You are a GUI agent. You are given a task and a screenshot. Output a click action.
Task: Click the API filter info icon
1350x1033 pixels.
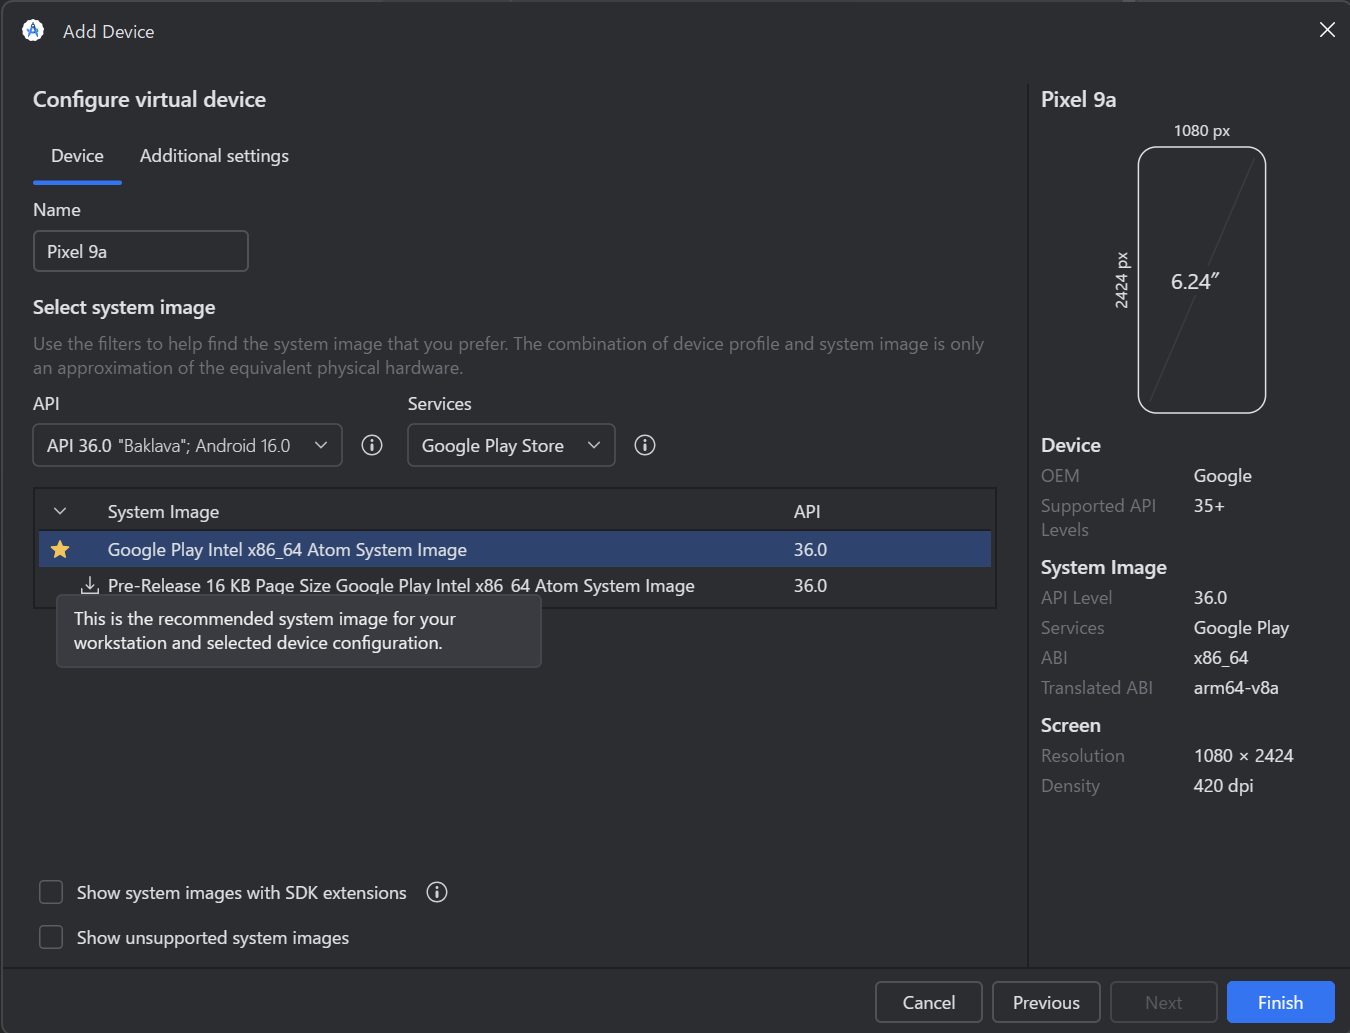[x=372, y=445]
